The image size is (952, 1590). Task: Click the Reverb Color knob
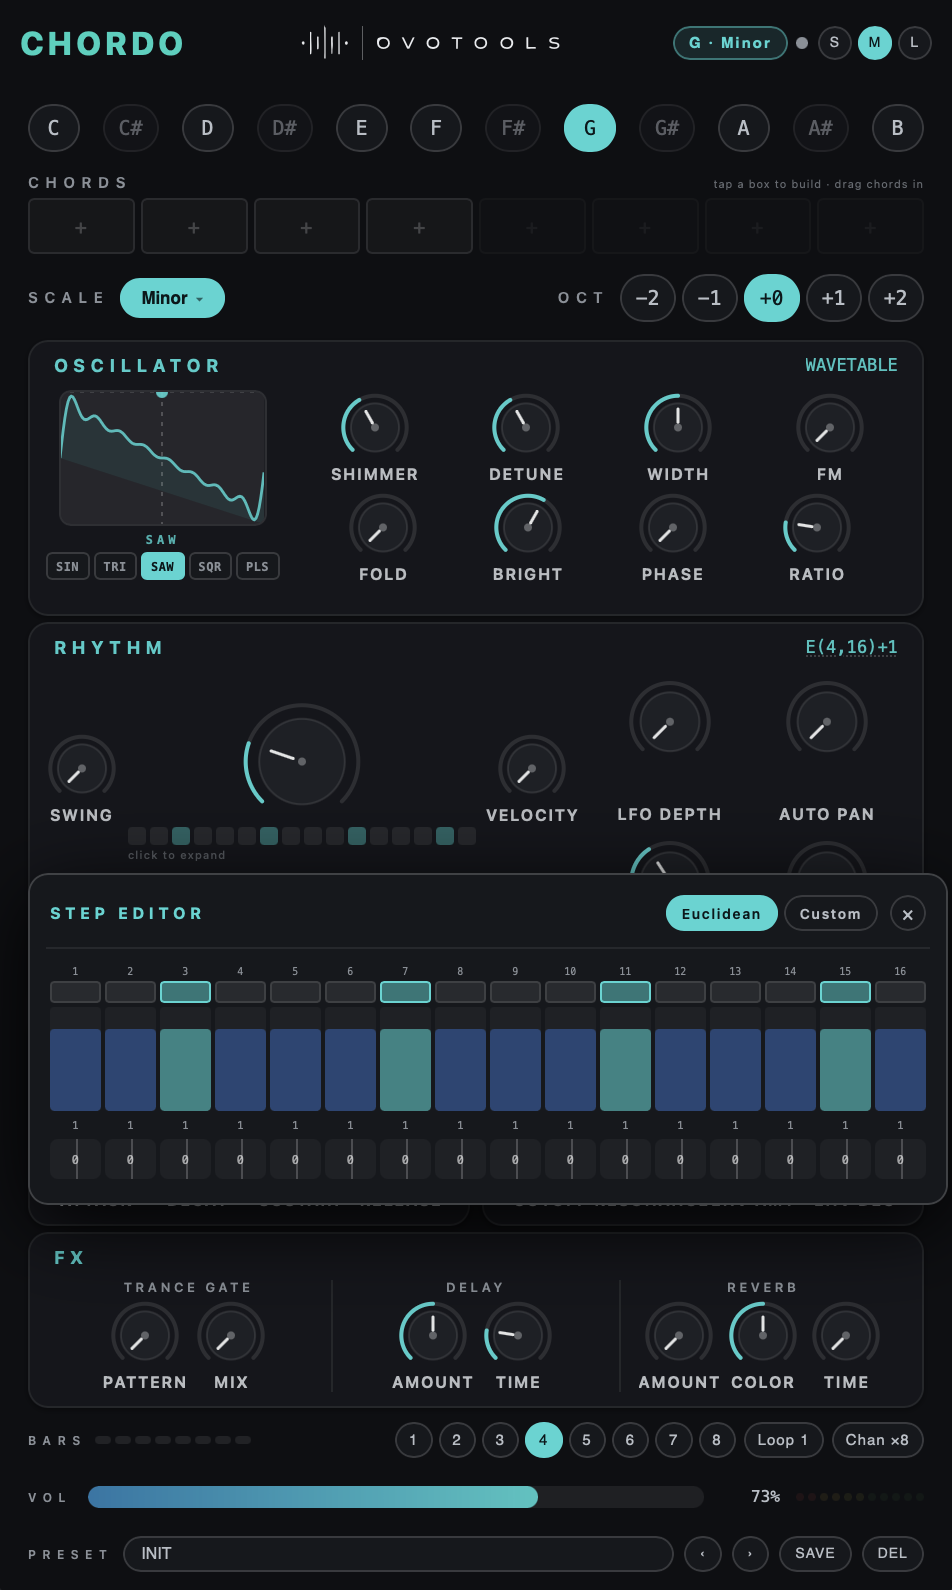pyautogui.click(x=763, y=1336)
